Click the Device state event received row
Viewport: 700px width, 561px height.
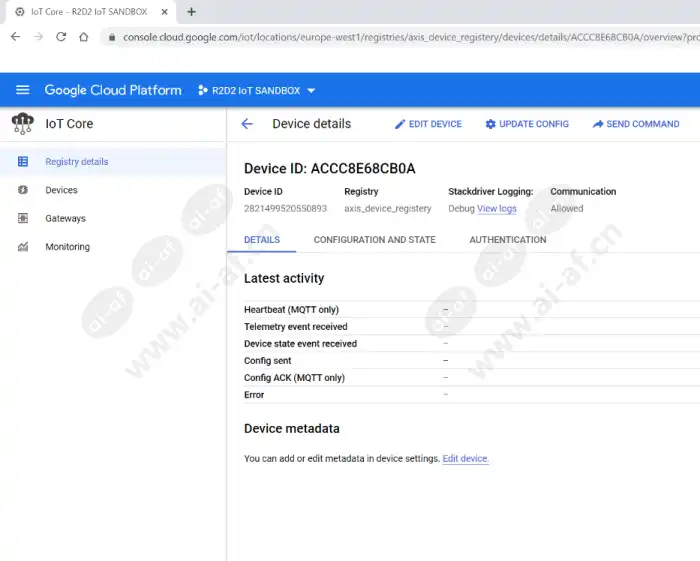472,344
